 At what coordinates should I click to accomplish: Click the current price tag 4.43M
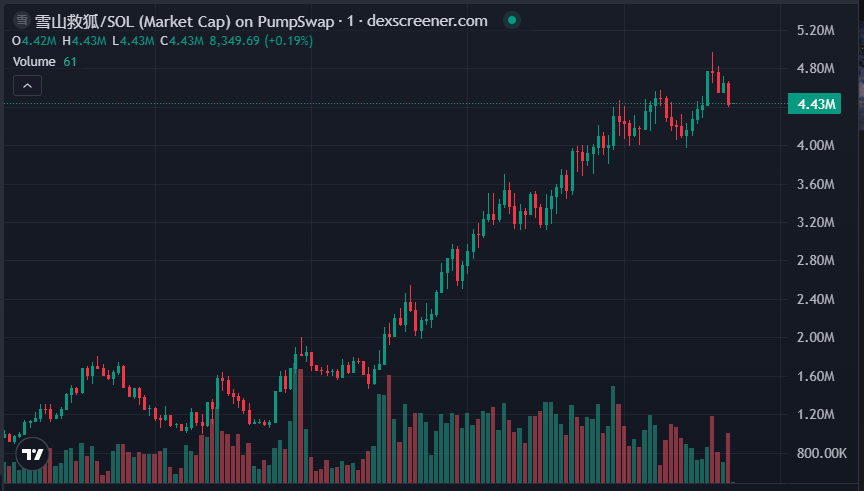(814, 104)
